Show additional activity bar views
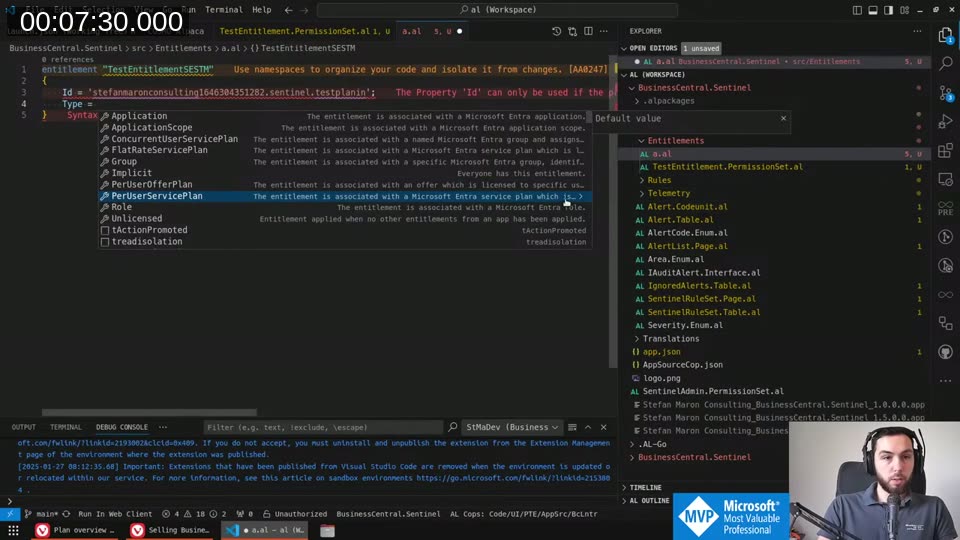This screenshot has width=960, height=540. click(x=945, y=380)
